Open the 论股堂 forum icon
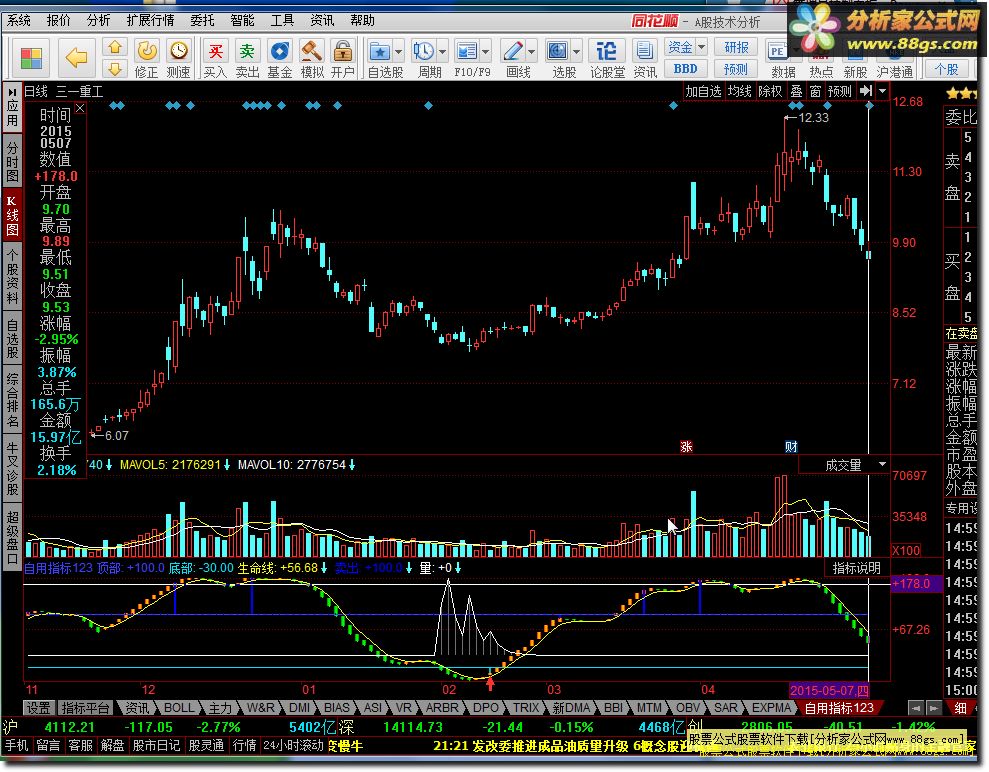 click(607, 59)
